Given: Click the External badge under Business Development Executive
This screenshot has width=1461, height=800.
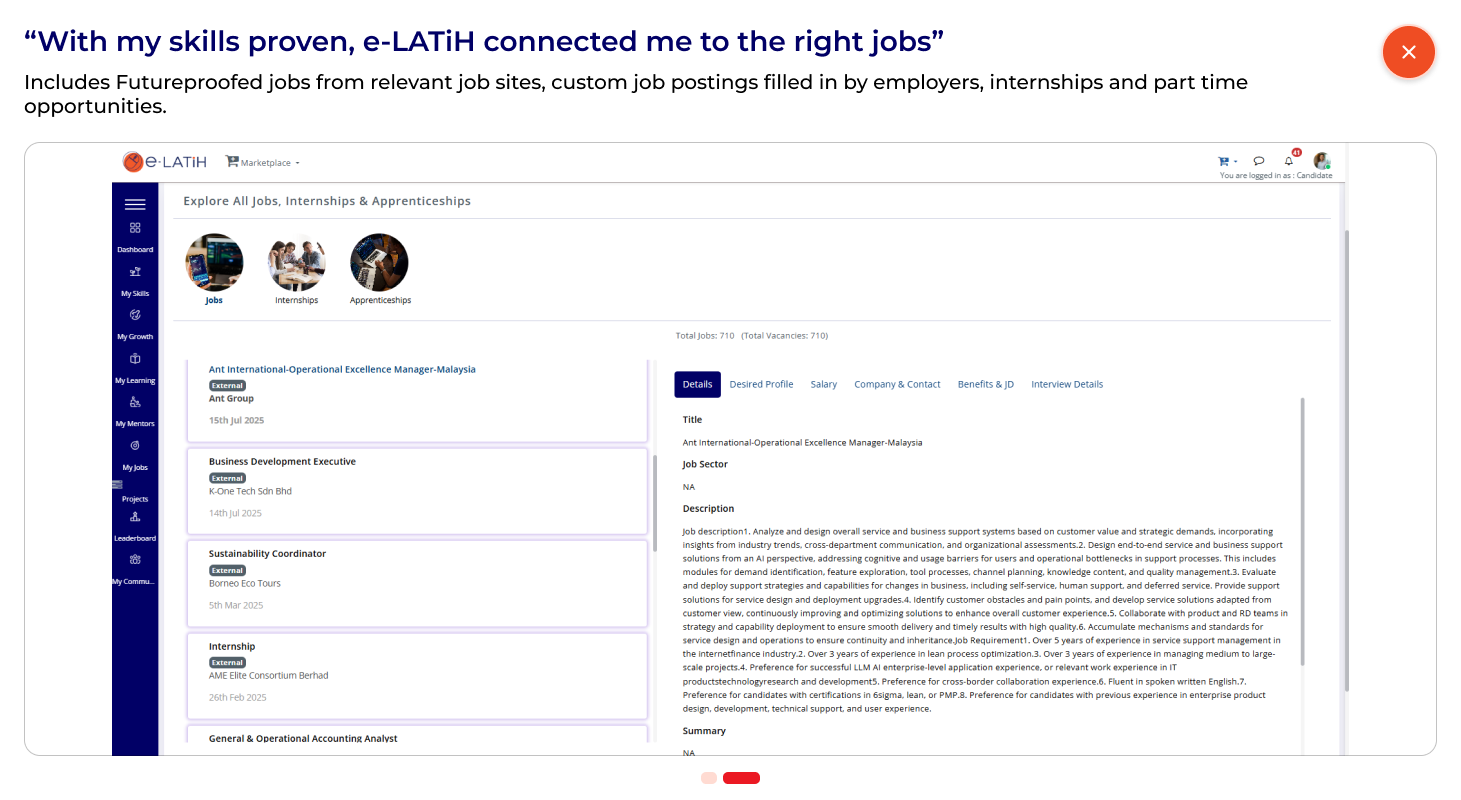Looking at the screenshot, I should tap(228, 478).
